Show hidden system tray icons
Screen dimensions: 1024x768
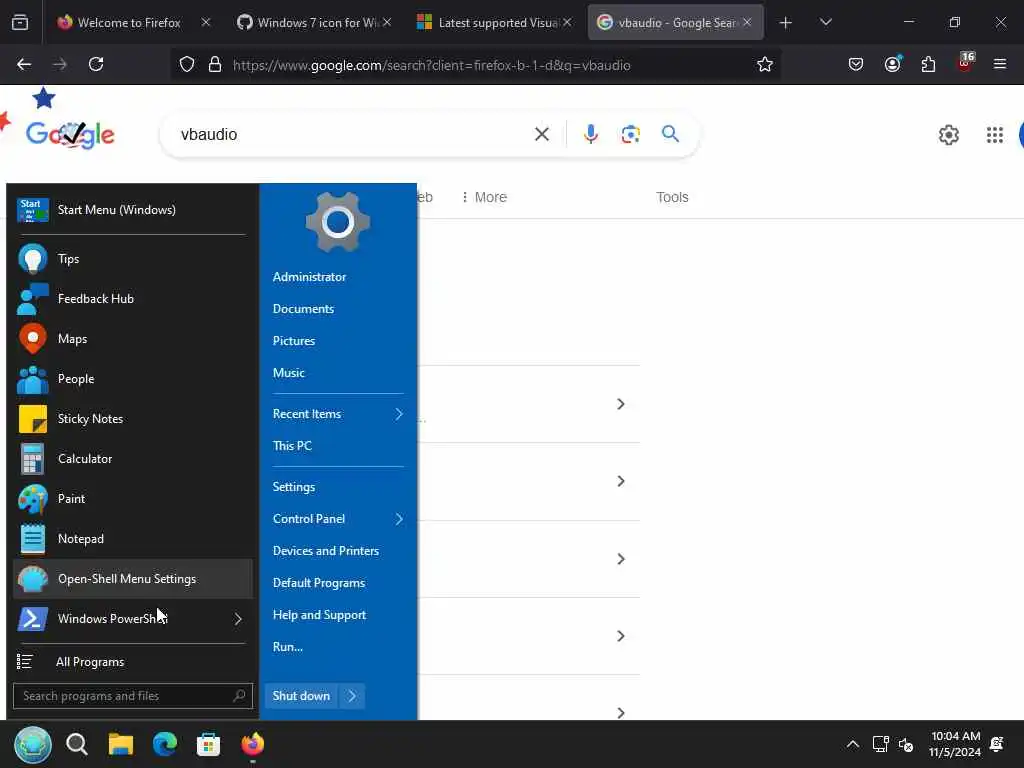[852, 744]
